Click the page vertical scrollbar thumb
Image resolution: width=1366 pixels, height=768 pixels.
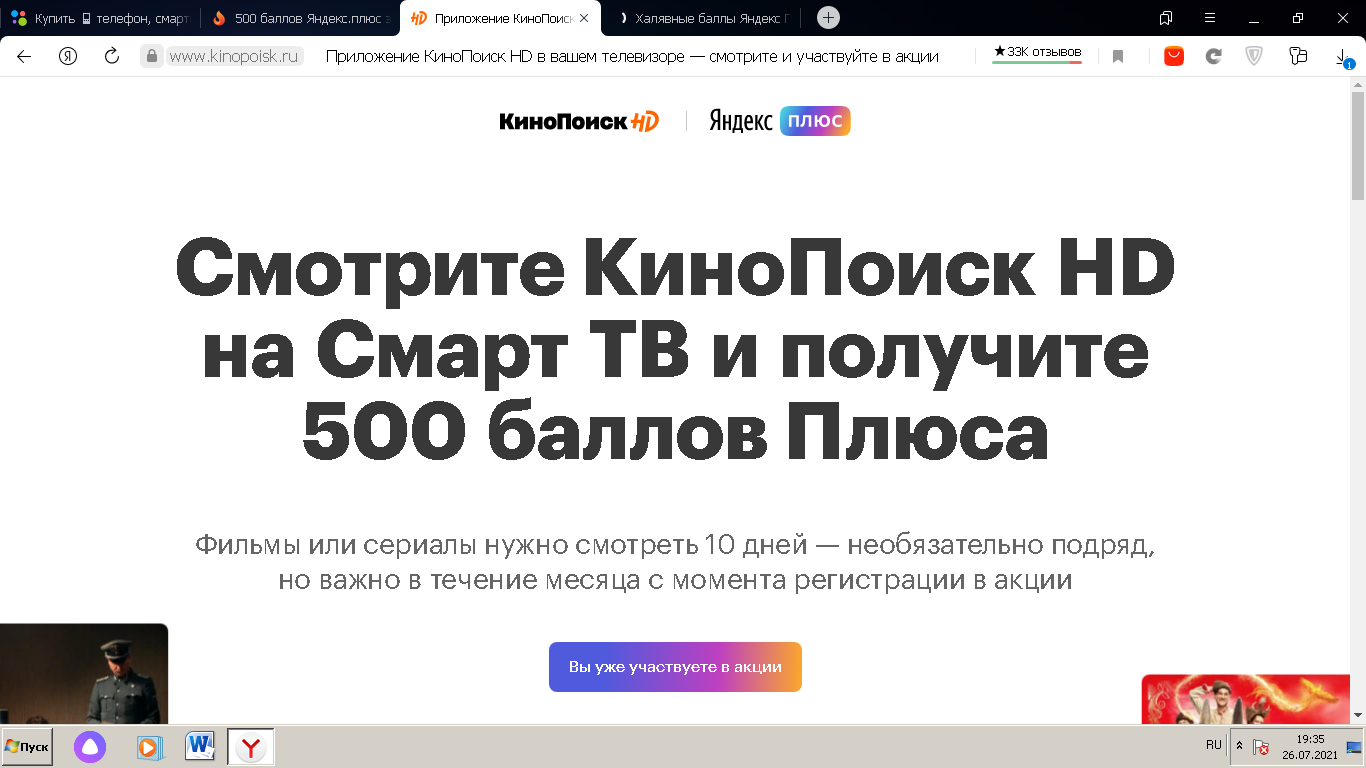pyautogui.click(x=1358, y=145)
